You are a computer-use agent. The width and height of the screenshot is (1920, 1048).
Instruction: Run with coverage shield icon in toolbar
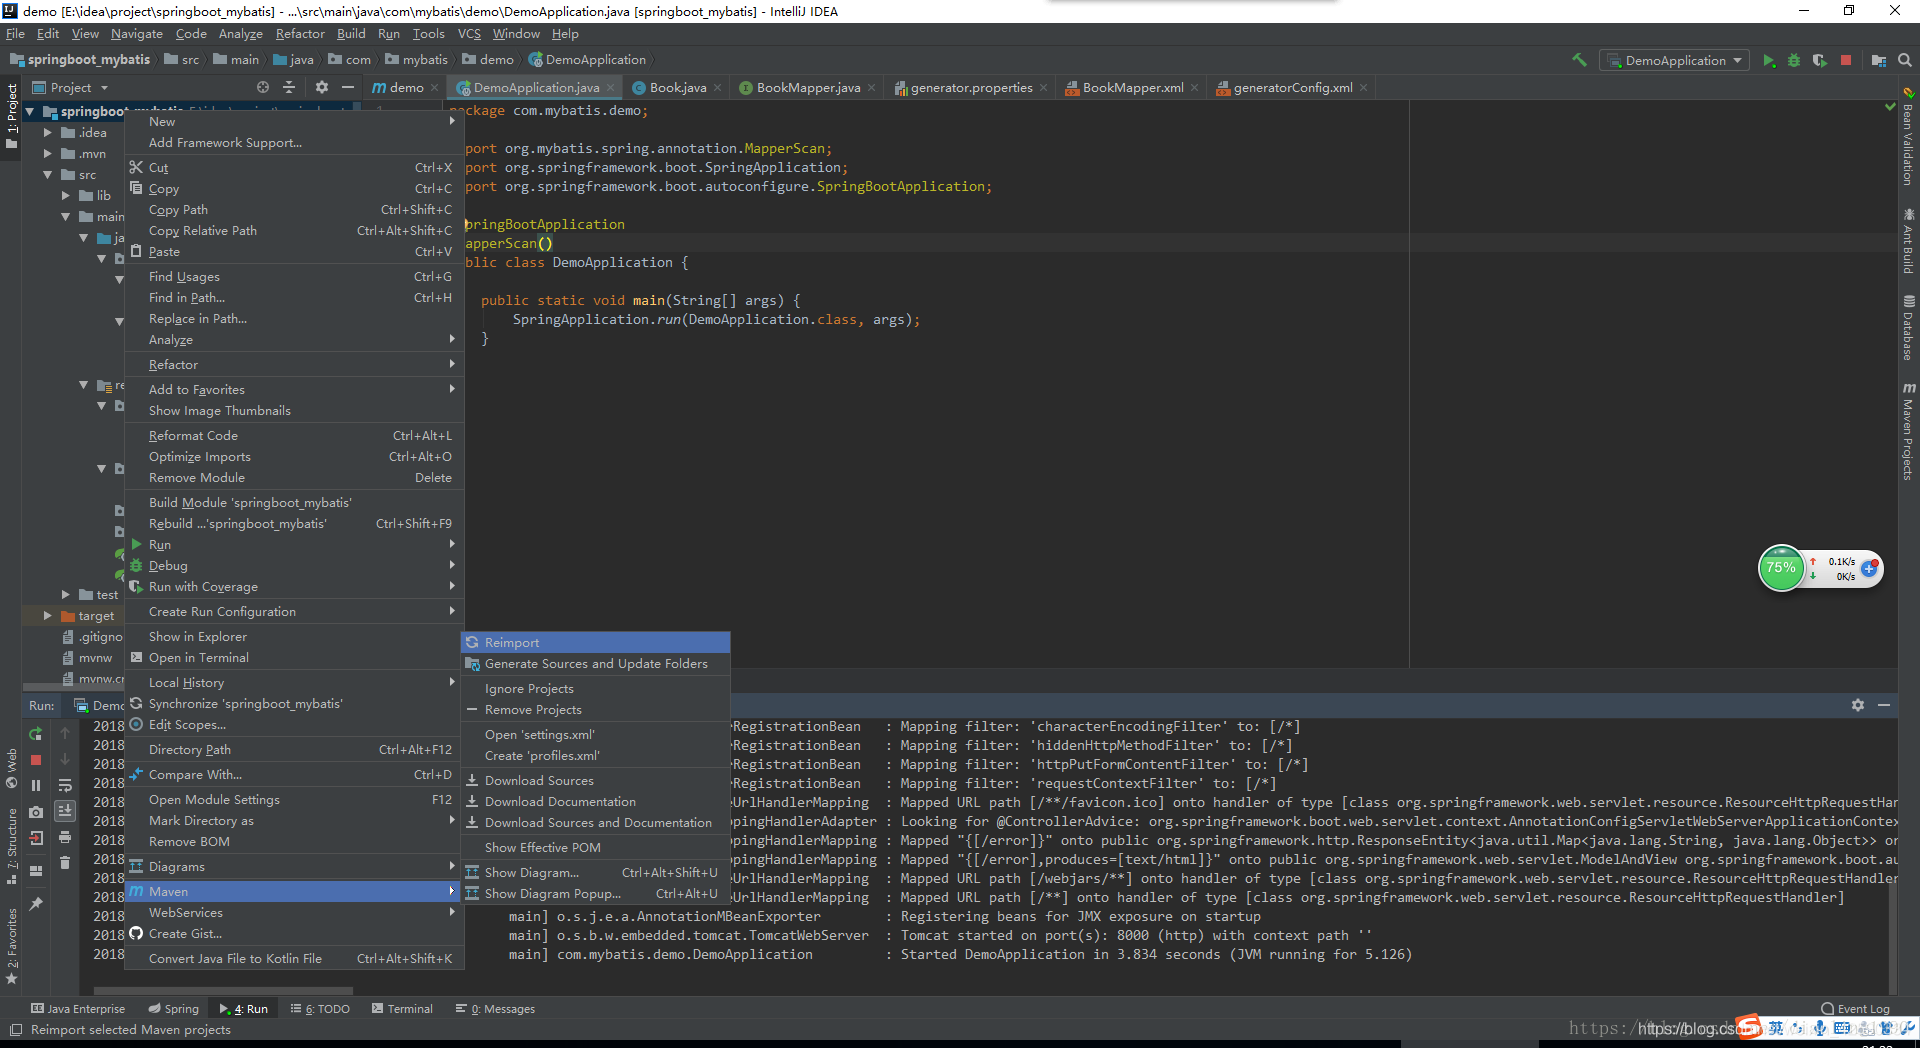[1819, 60]
